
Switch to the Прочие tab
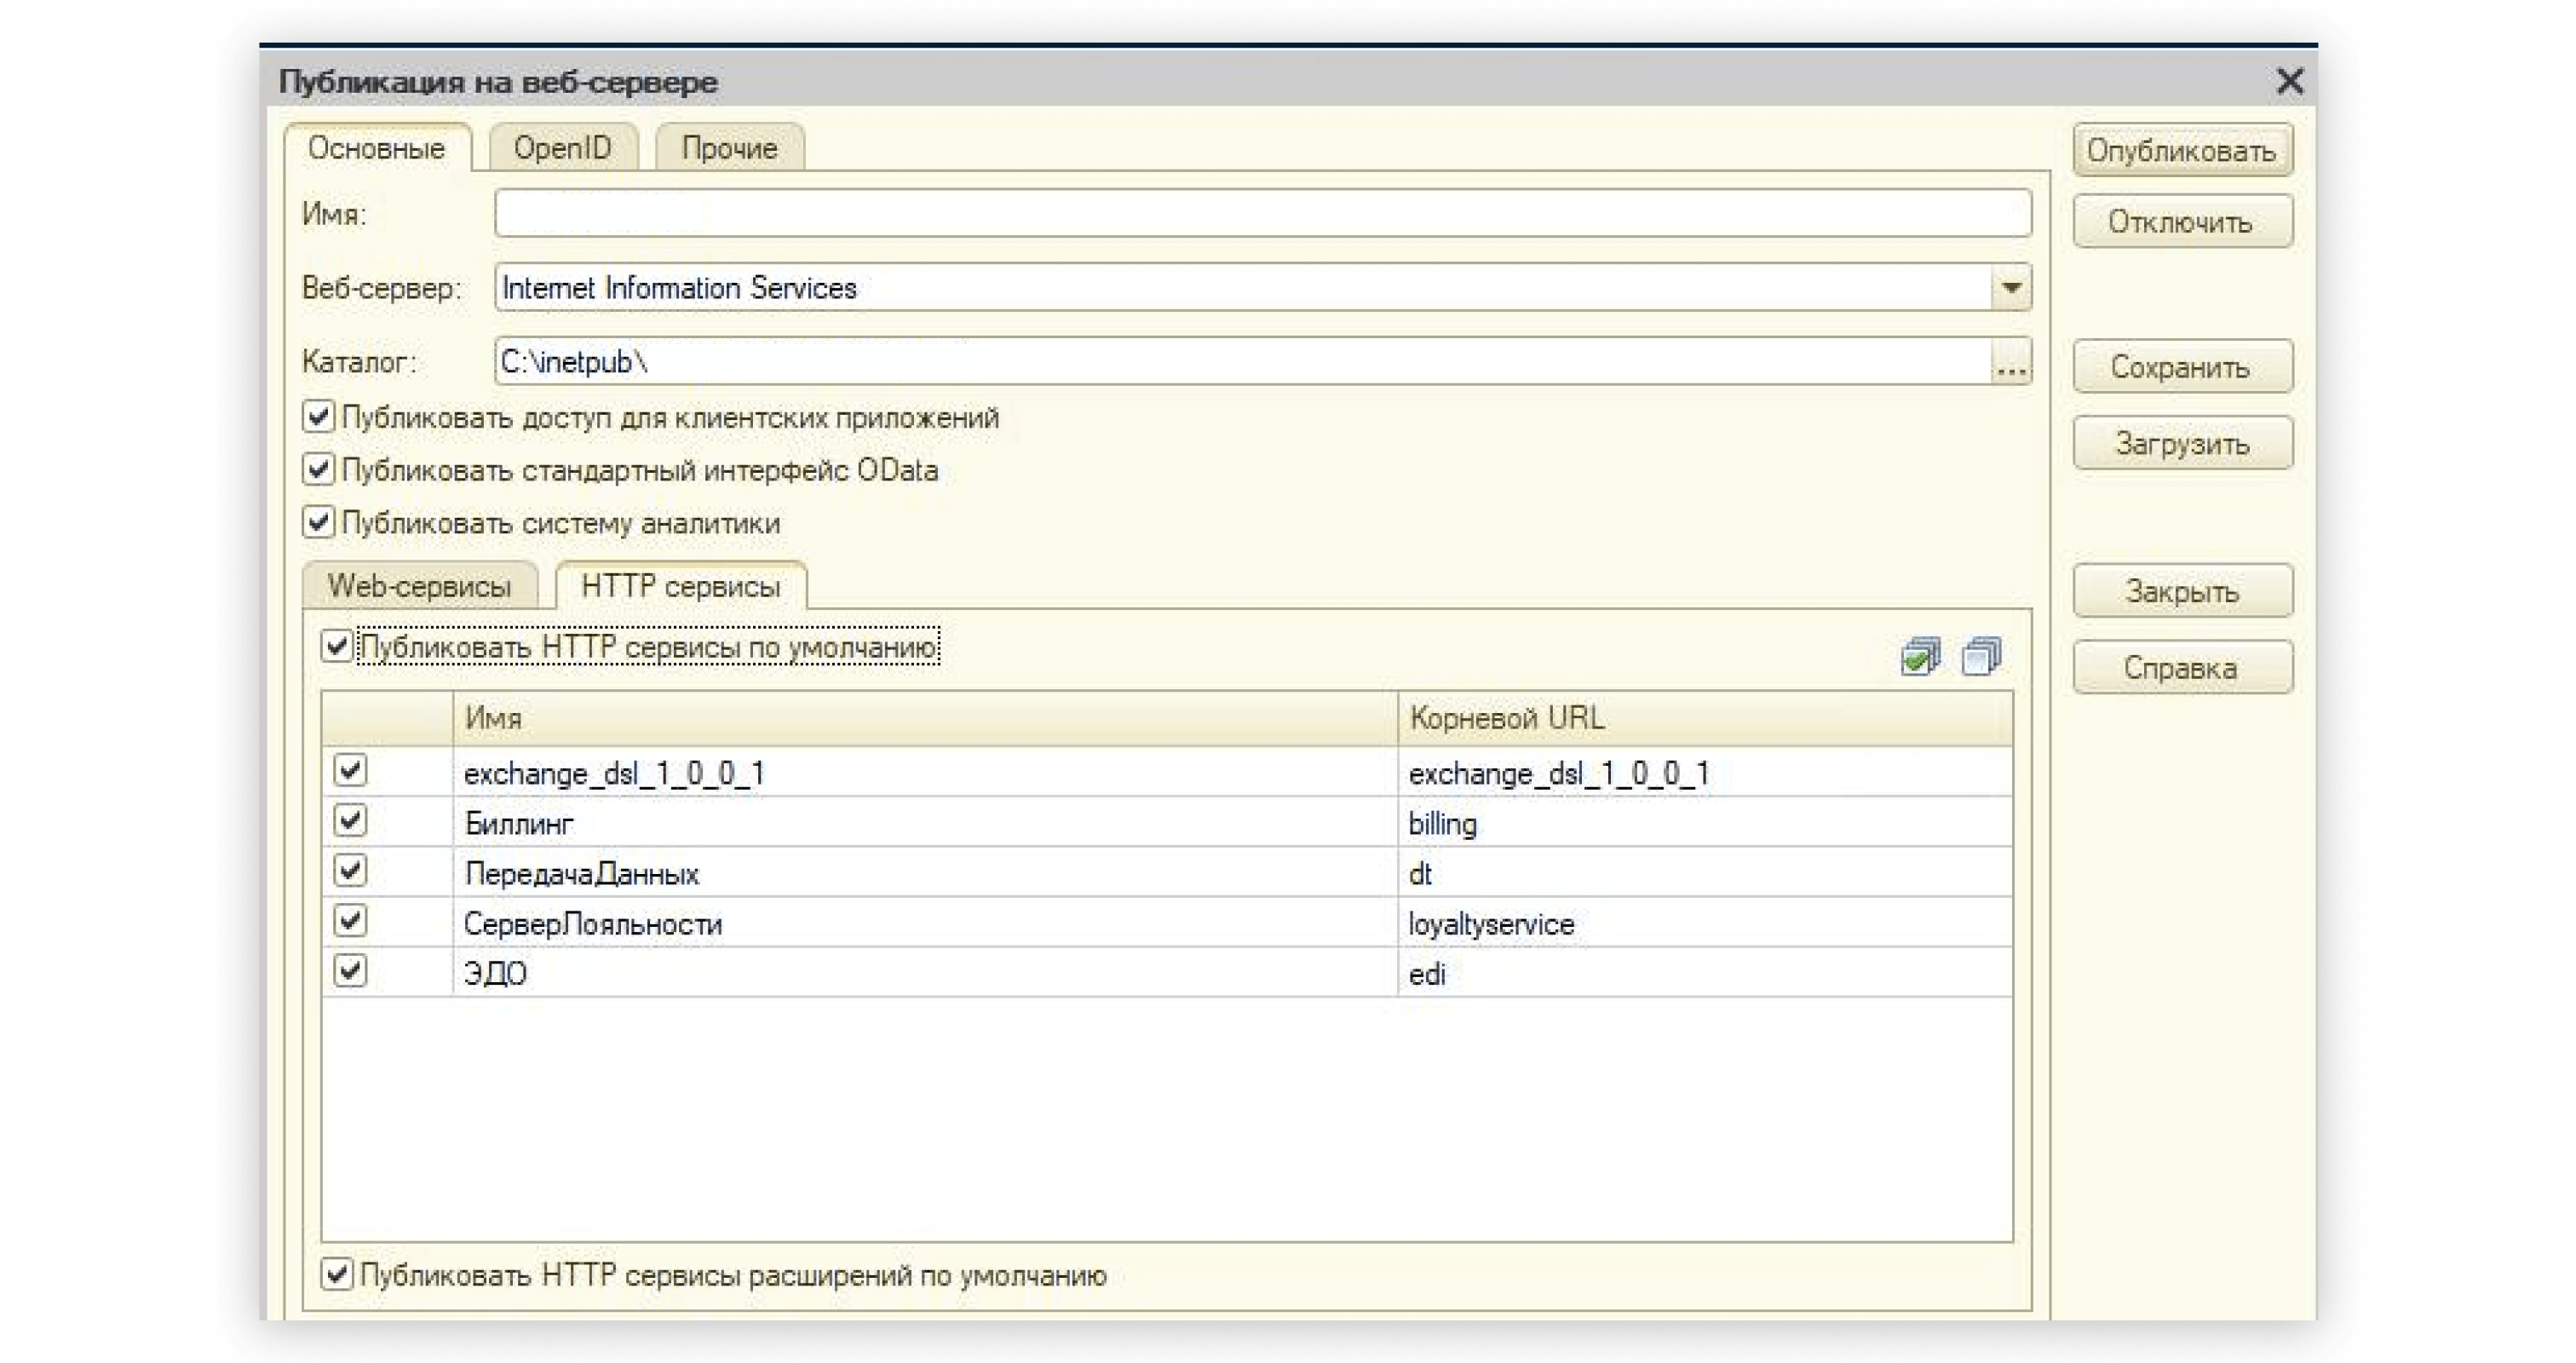pos(730,148)
